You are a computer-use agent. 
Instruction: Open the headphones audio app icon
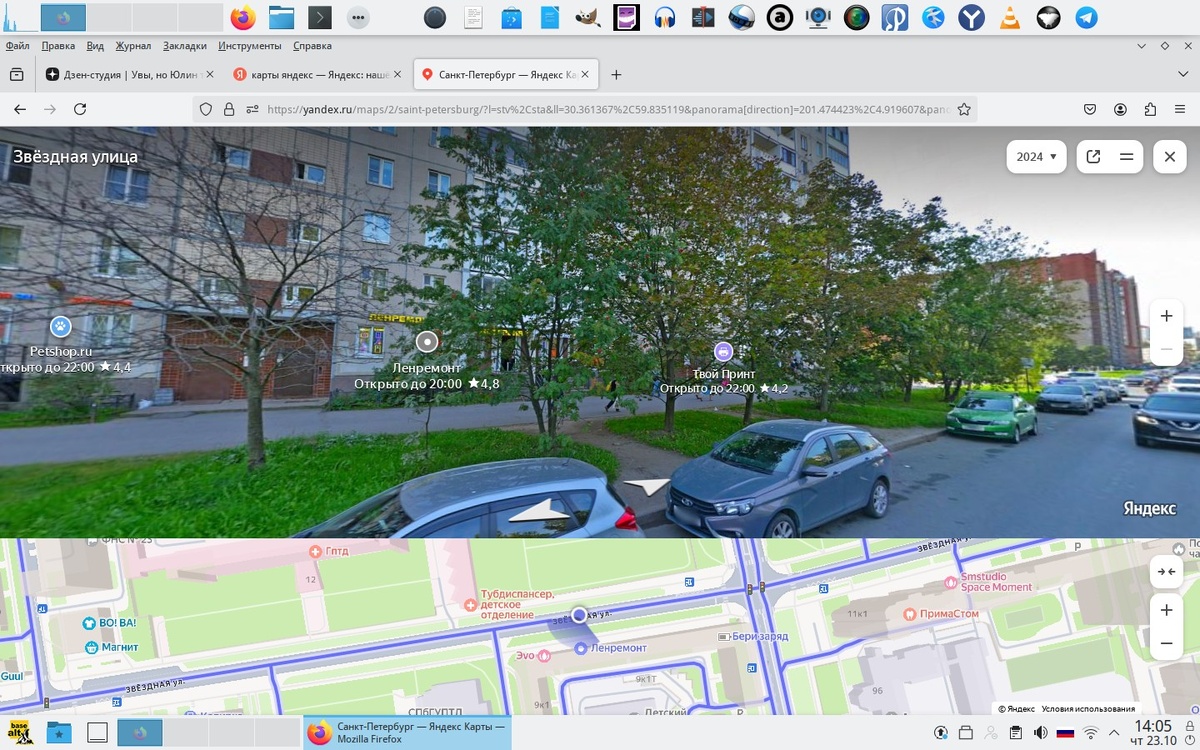[x=665, y=17]
